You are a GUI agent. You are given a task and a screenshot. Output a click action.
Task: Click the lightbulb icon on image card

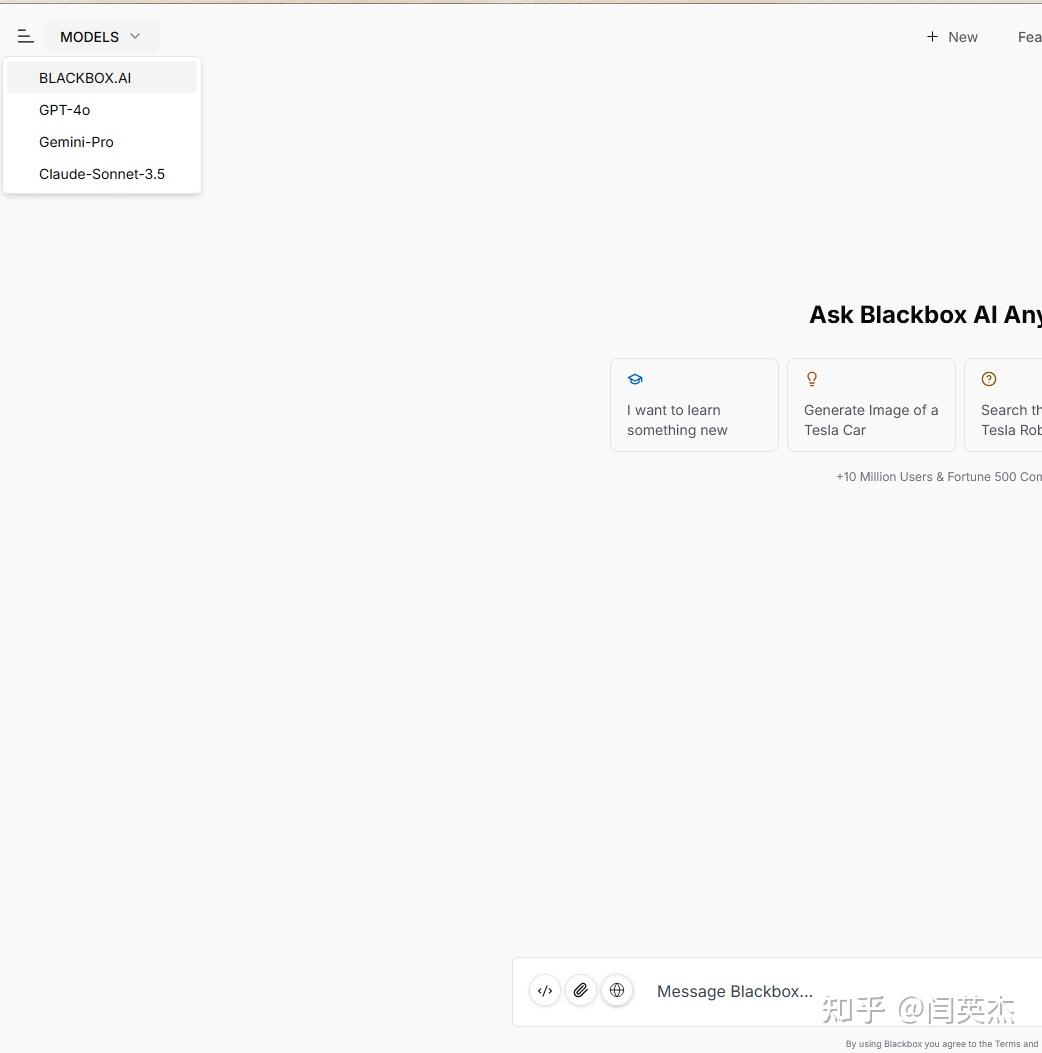tap(812, 379)
